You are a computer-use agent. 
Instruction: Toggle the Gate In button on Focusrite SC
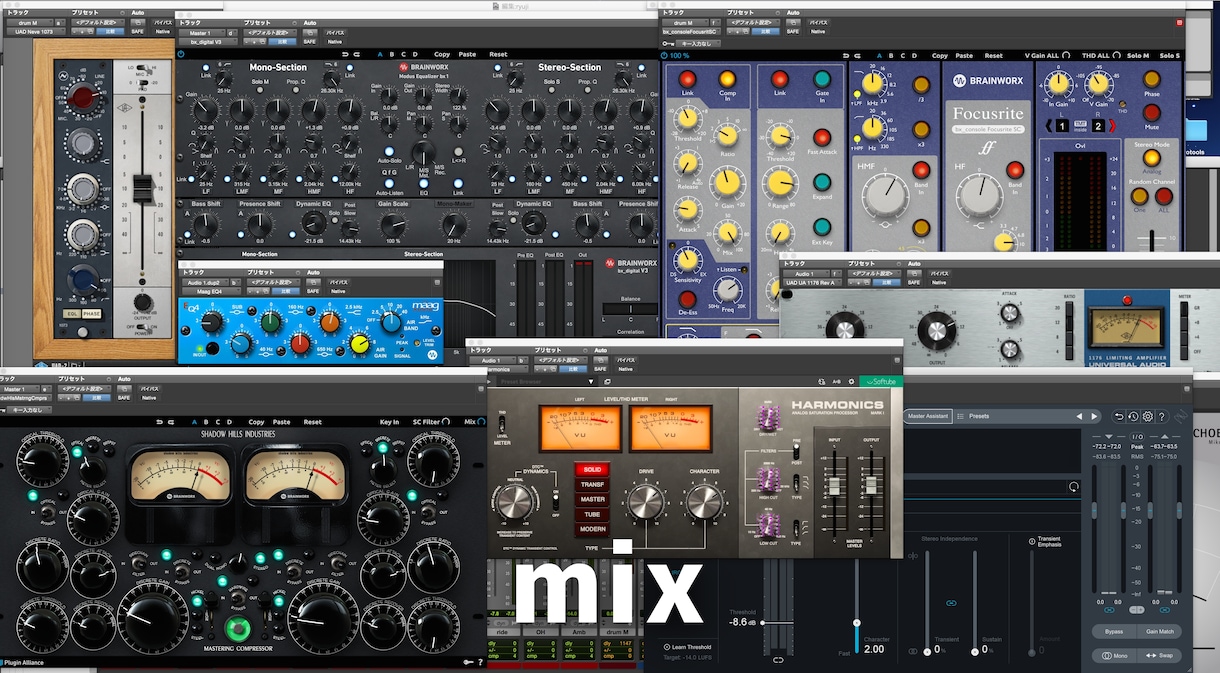(822, 78)
